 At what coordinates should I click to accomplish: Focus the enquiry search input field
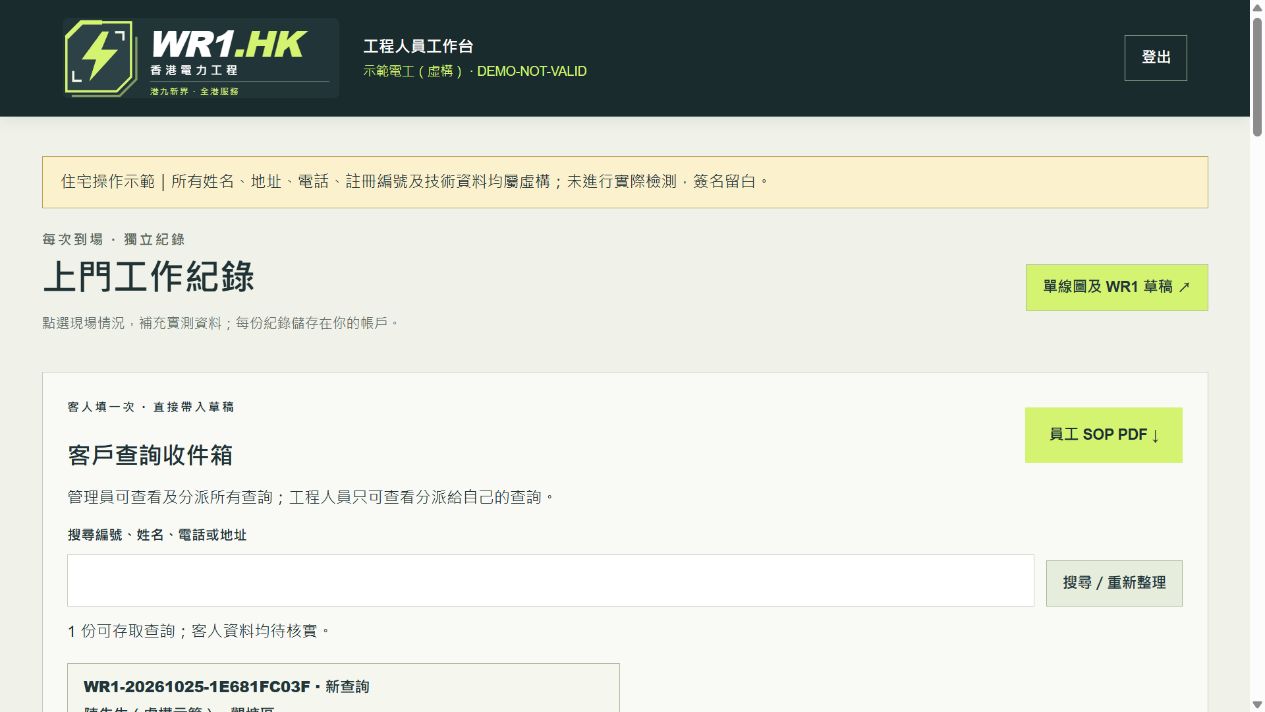point(550,581)
